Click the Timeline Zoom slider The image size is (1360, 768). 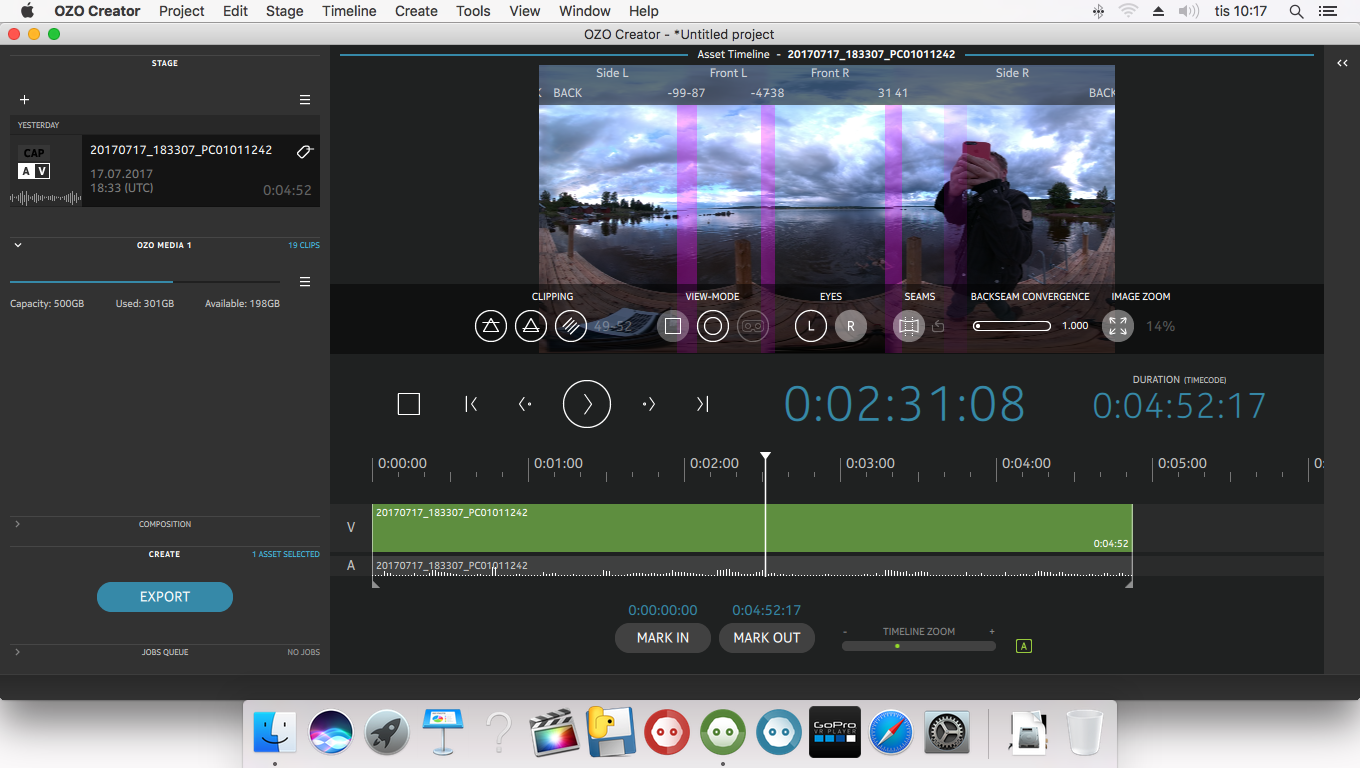(x=919, y=646)
